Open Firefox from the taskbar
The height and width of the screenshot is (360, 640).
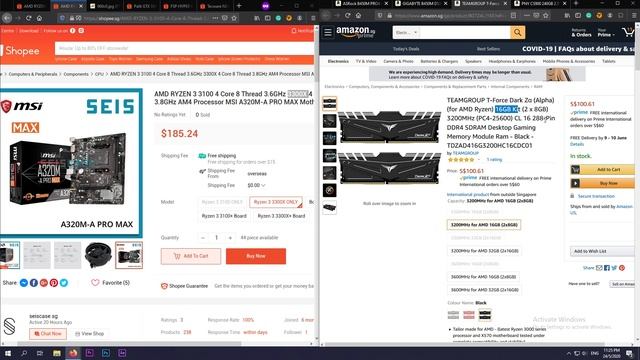point(73,353)
